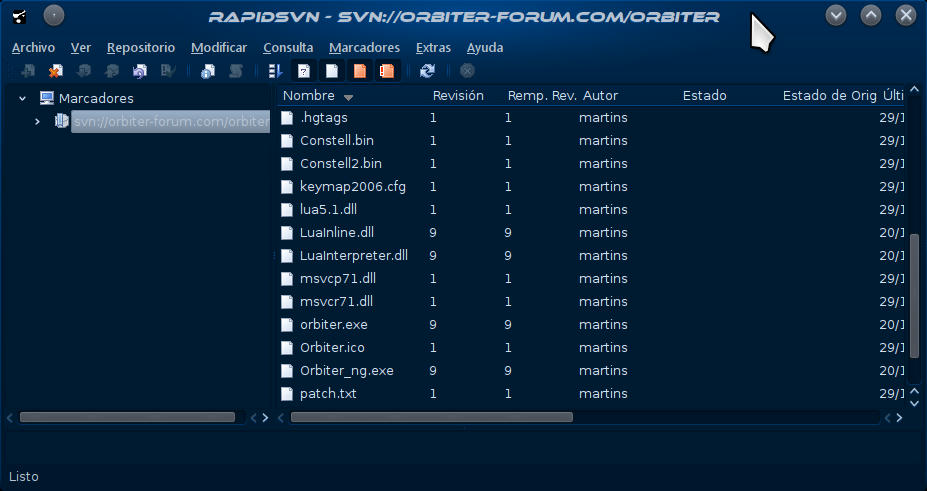
Task: Sort by the Nombre column header
Action: [309, 96]
